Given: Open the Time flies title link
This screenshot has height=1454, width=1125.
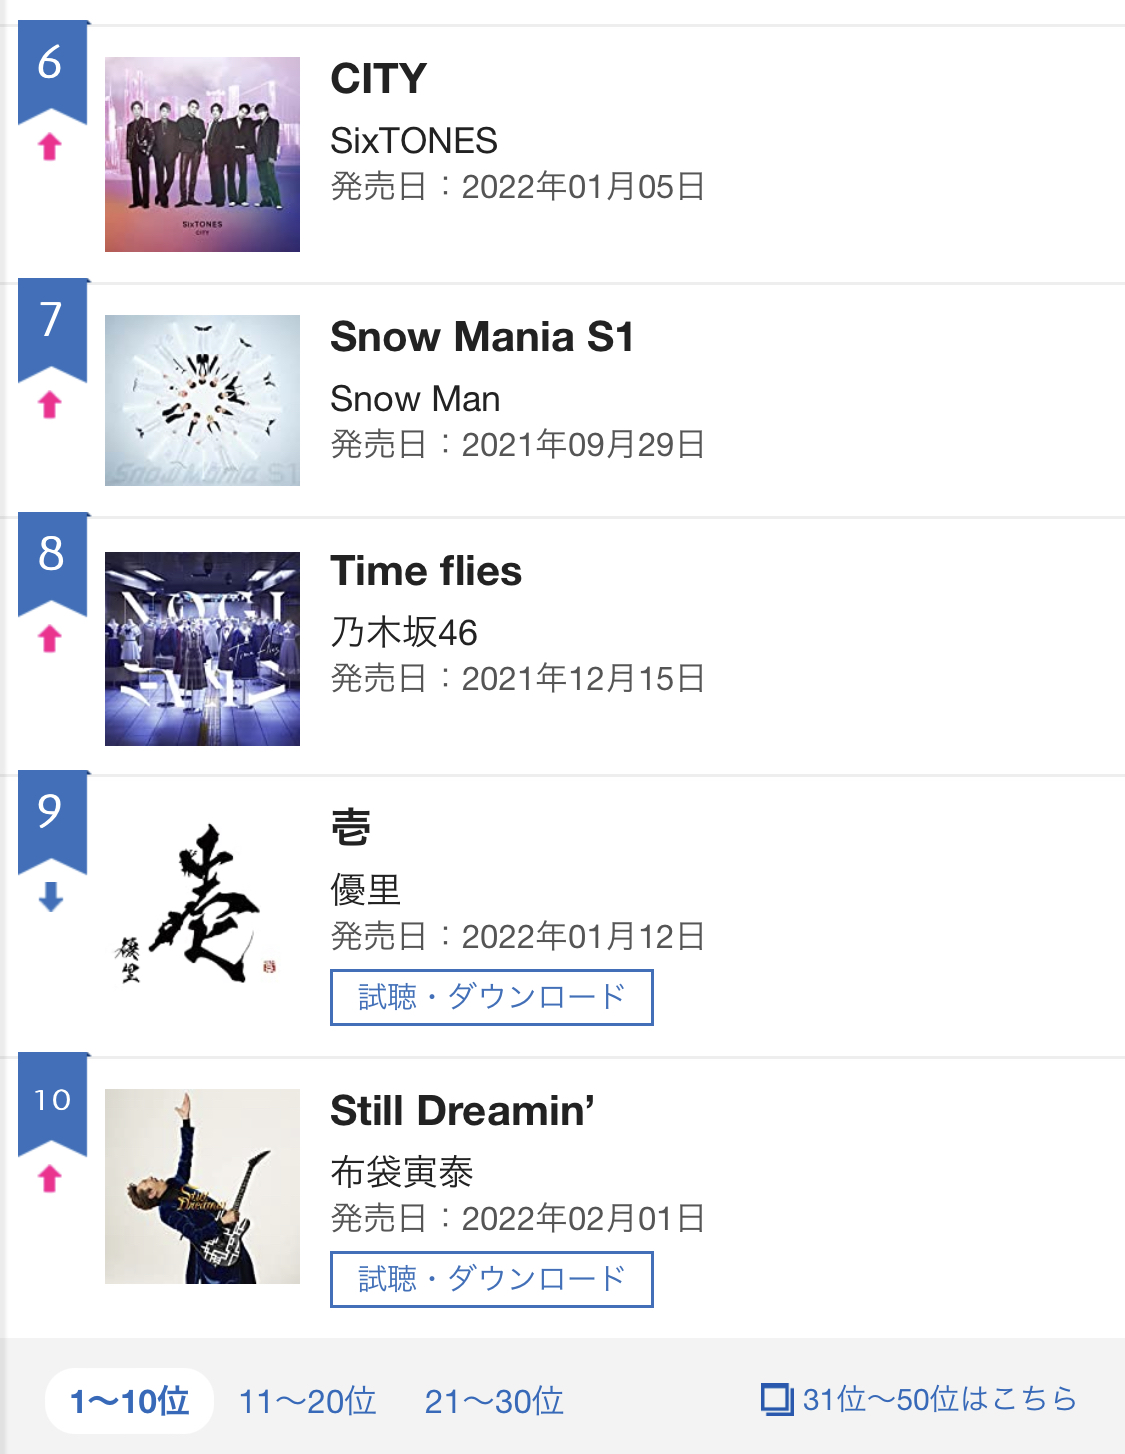Looking at the screenshot, I should coord(426,571).
